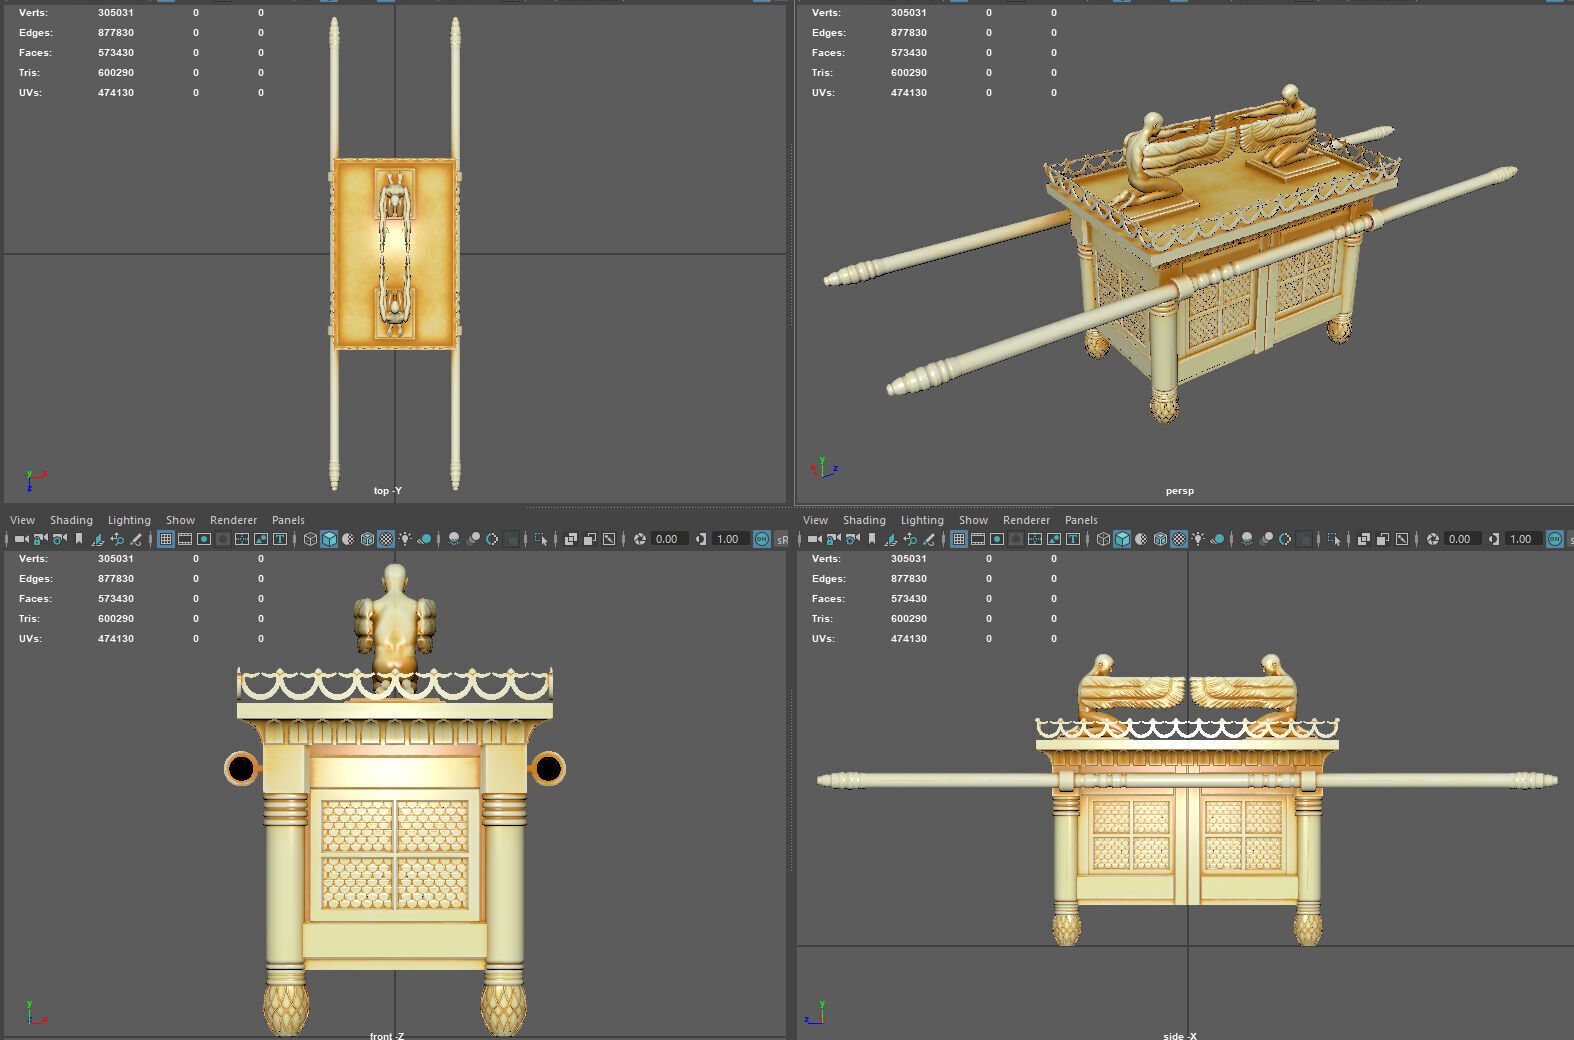Use default material in front panel toolbar
Viewport: 1574px width, 1040px height.
(x=348, y=539)
